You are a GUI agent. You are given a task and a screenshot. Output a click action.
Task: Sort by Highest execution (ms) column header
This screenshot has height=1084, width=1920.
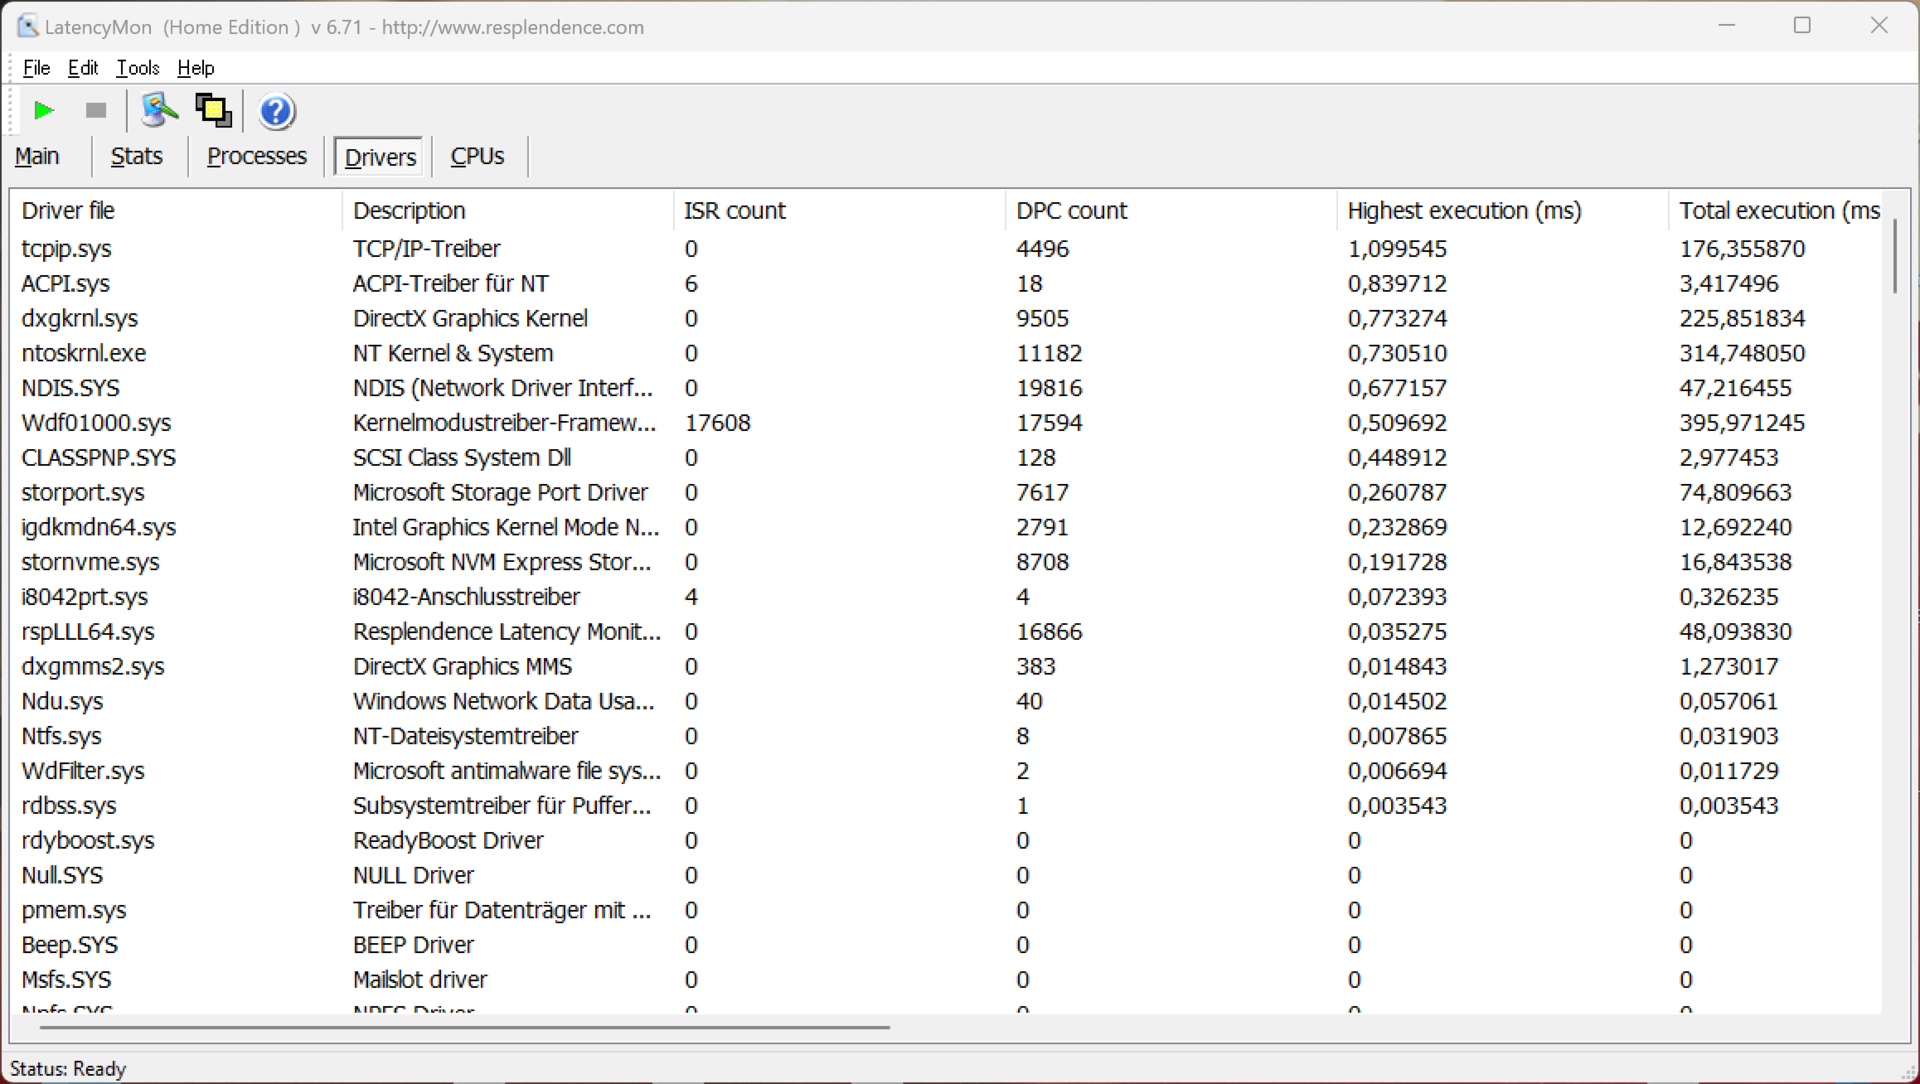(1463, 211)
